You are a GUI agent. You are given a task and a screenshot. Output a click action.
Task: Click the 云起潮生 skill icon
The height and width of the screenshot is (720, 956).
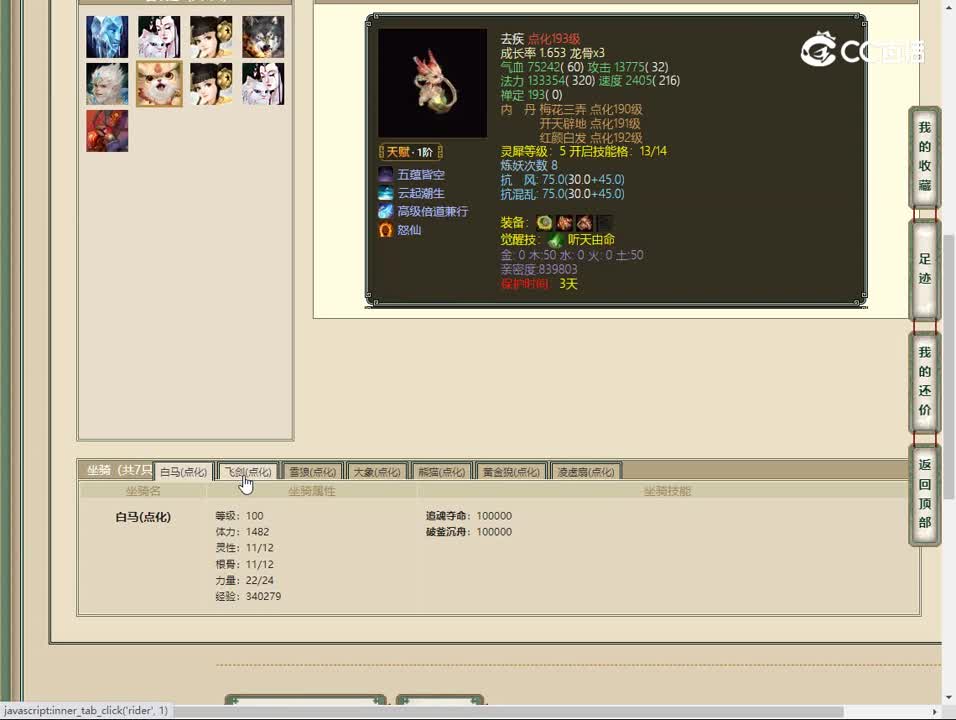point(385,193)
